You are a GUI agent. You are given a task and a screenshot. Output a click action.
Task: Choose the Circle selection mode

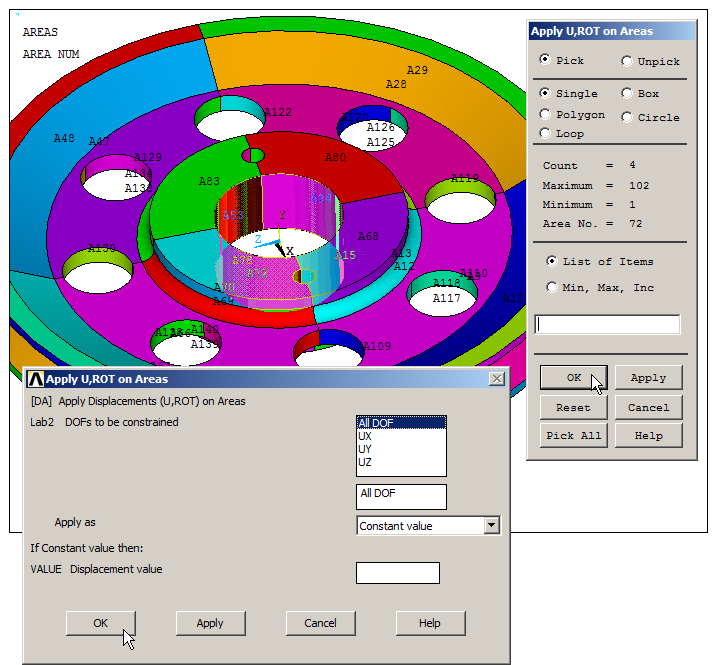[627, 117]
